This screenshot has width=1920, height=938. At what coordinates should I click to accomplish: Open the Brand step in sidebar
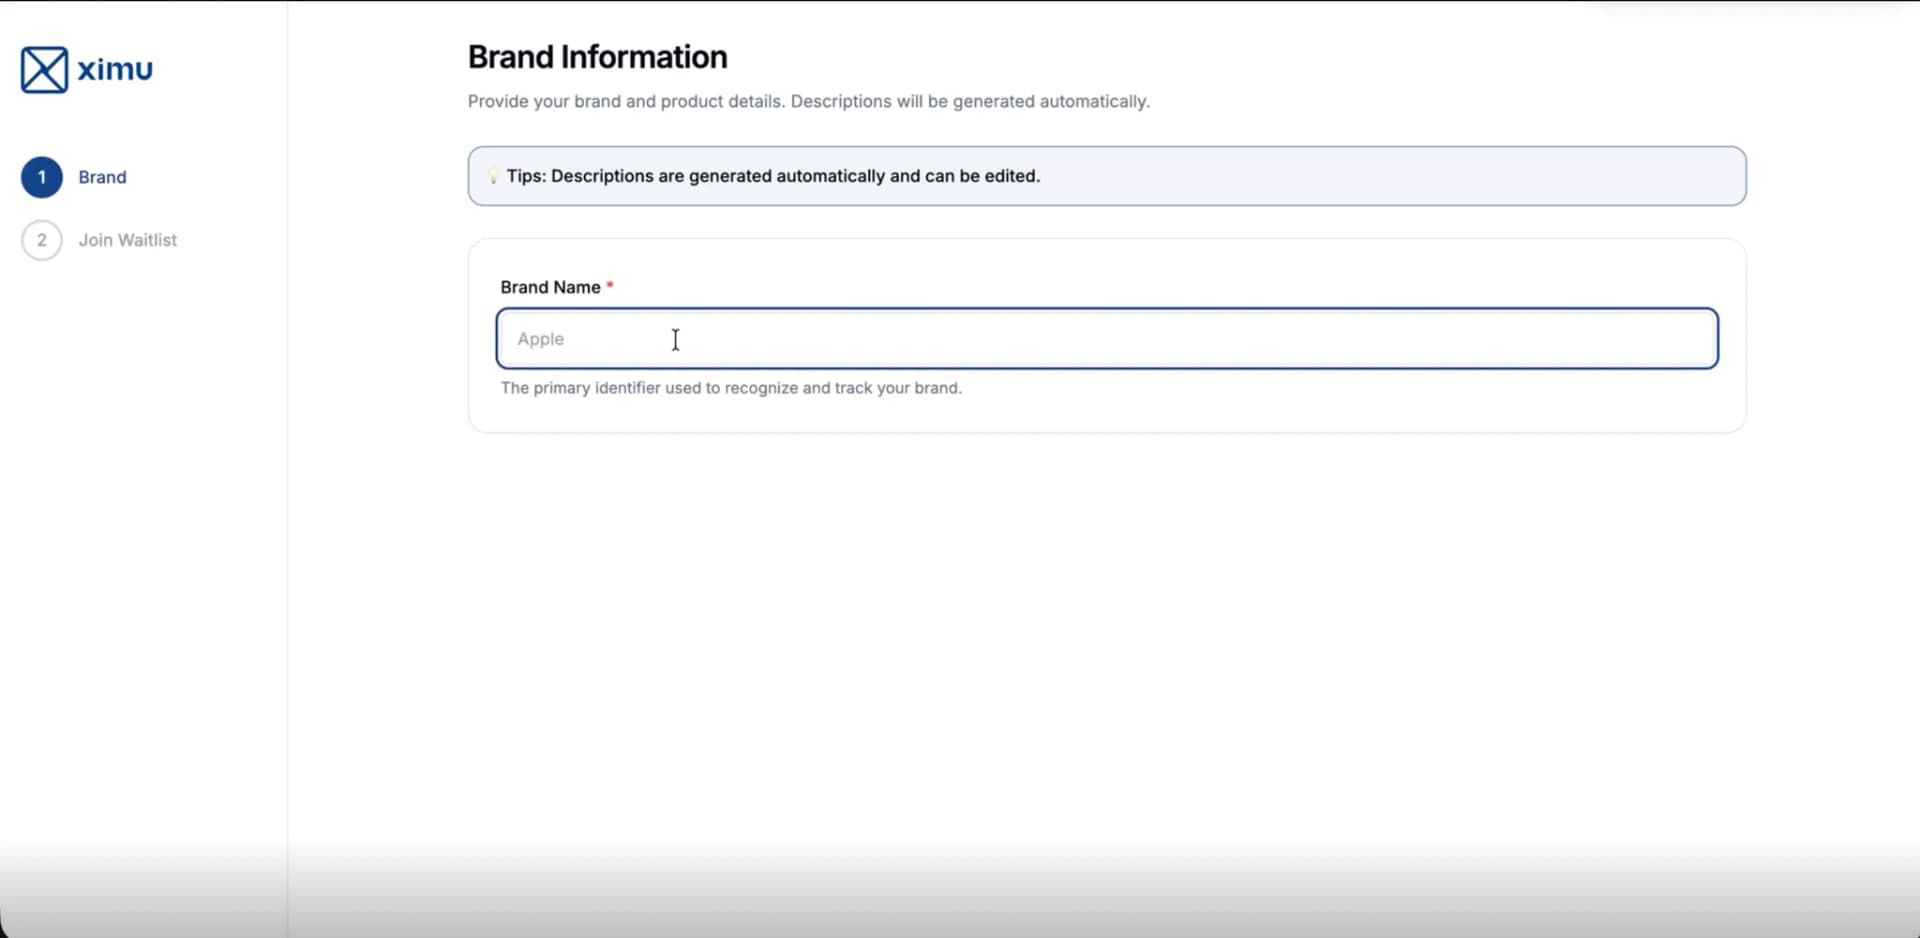coord(102,177)
